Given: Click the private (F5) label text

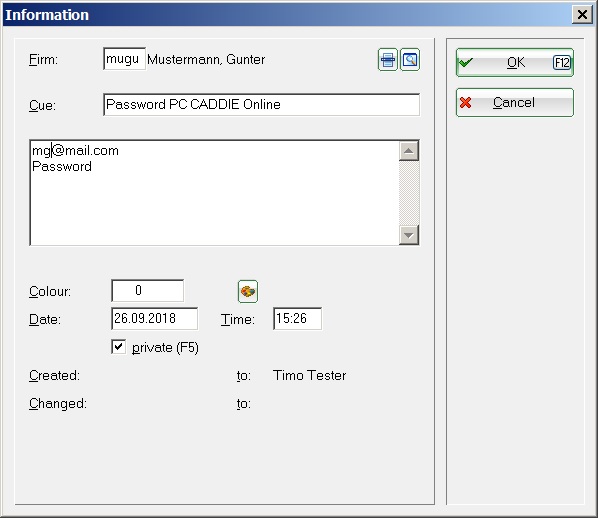Looking at the screenshot, I should (x=165, y=347).
